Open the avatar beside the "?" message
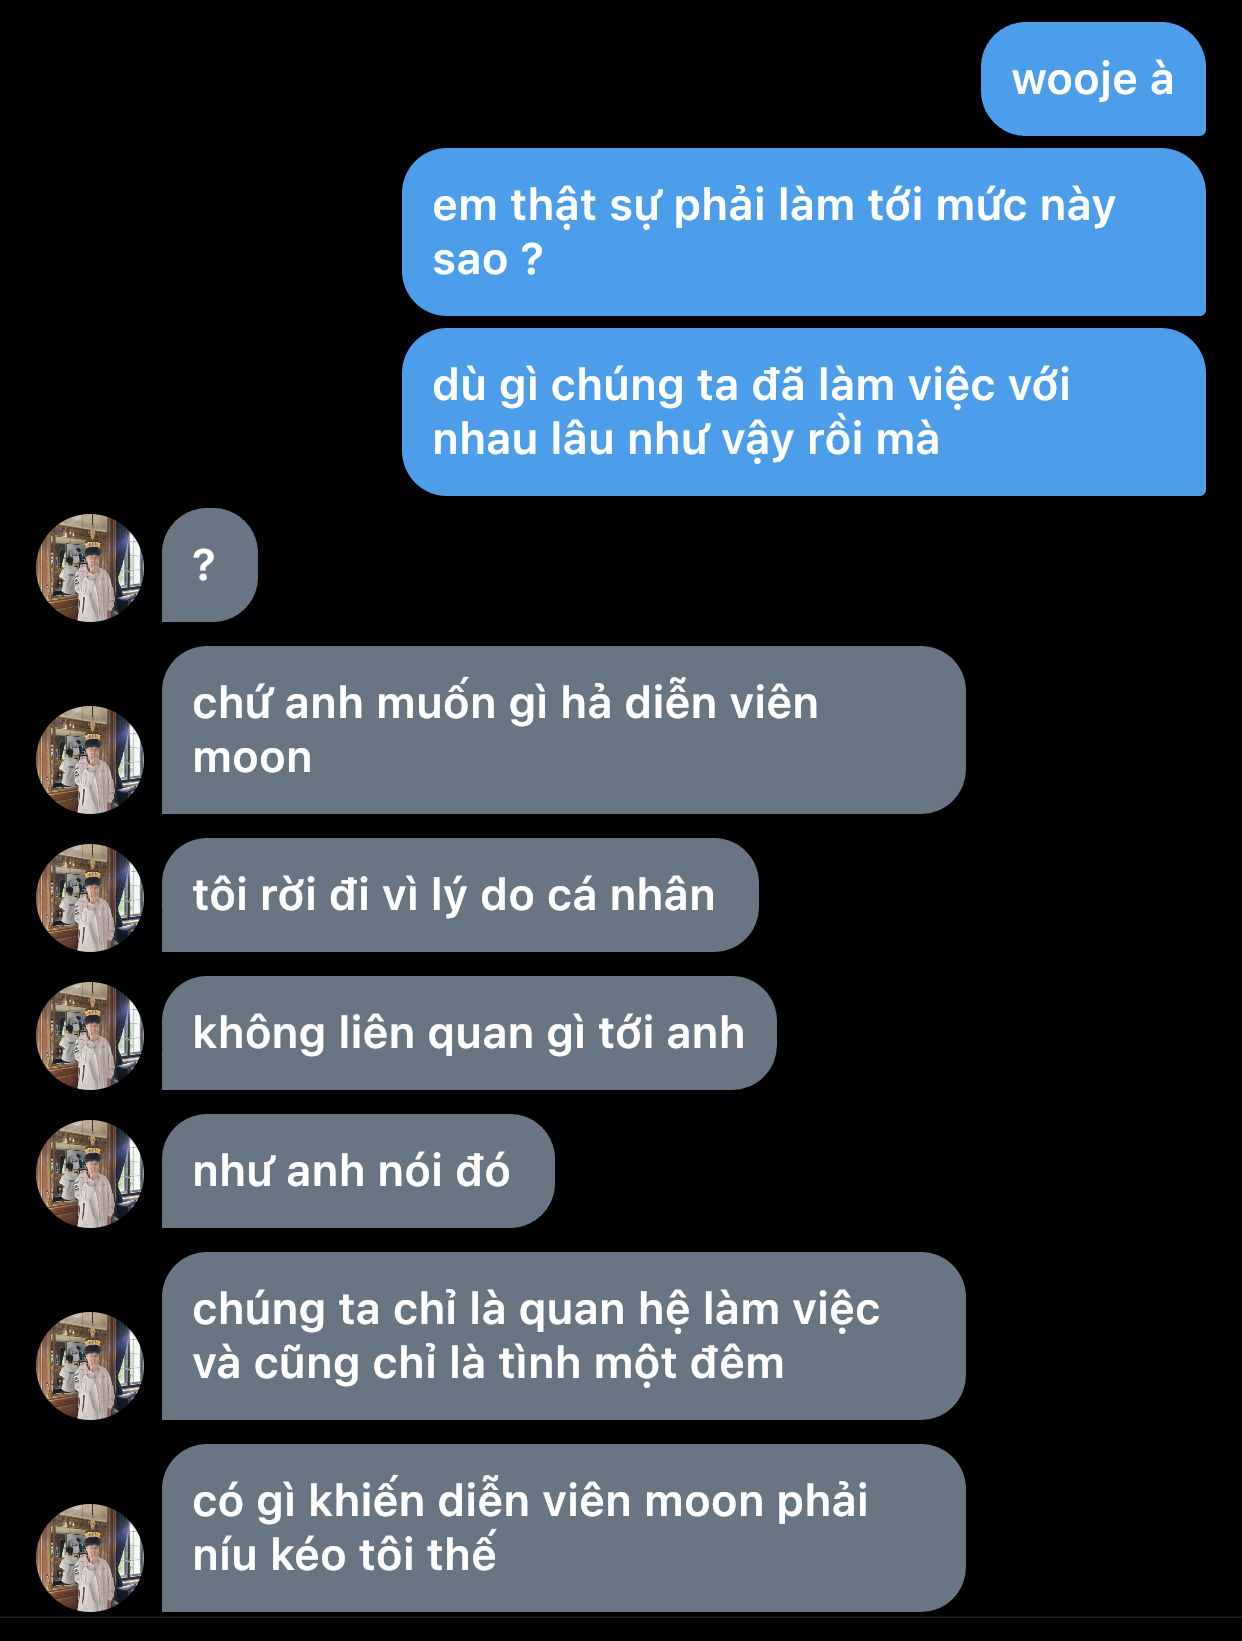1242x1641 pixels. click(x=90, y=568)
